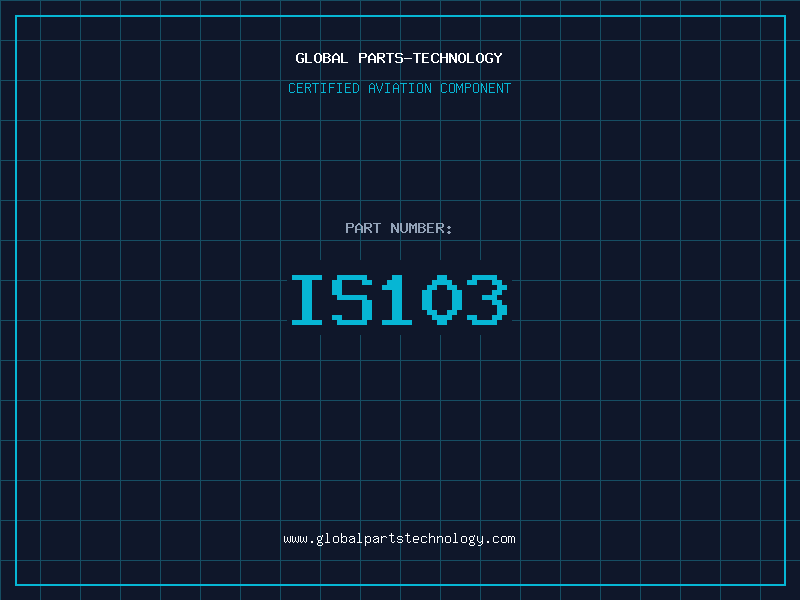
Task: Click the GLOBAL PARTS-TECHNOLOGY company heading
Action: point(399,58)
